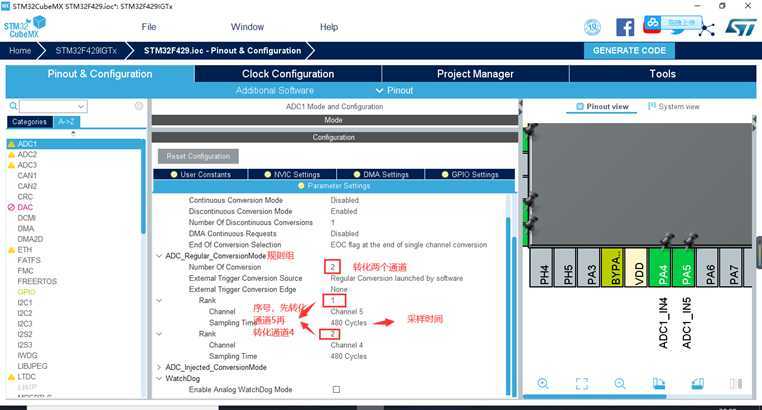Click the BYPA.. pin on the chip
The width and height of the screenshot is (762, 410).
pos(613,268)
